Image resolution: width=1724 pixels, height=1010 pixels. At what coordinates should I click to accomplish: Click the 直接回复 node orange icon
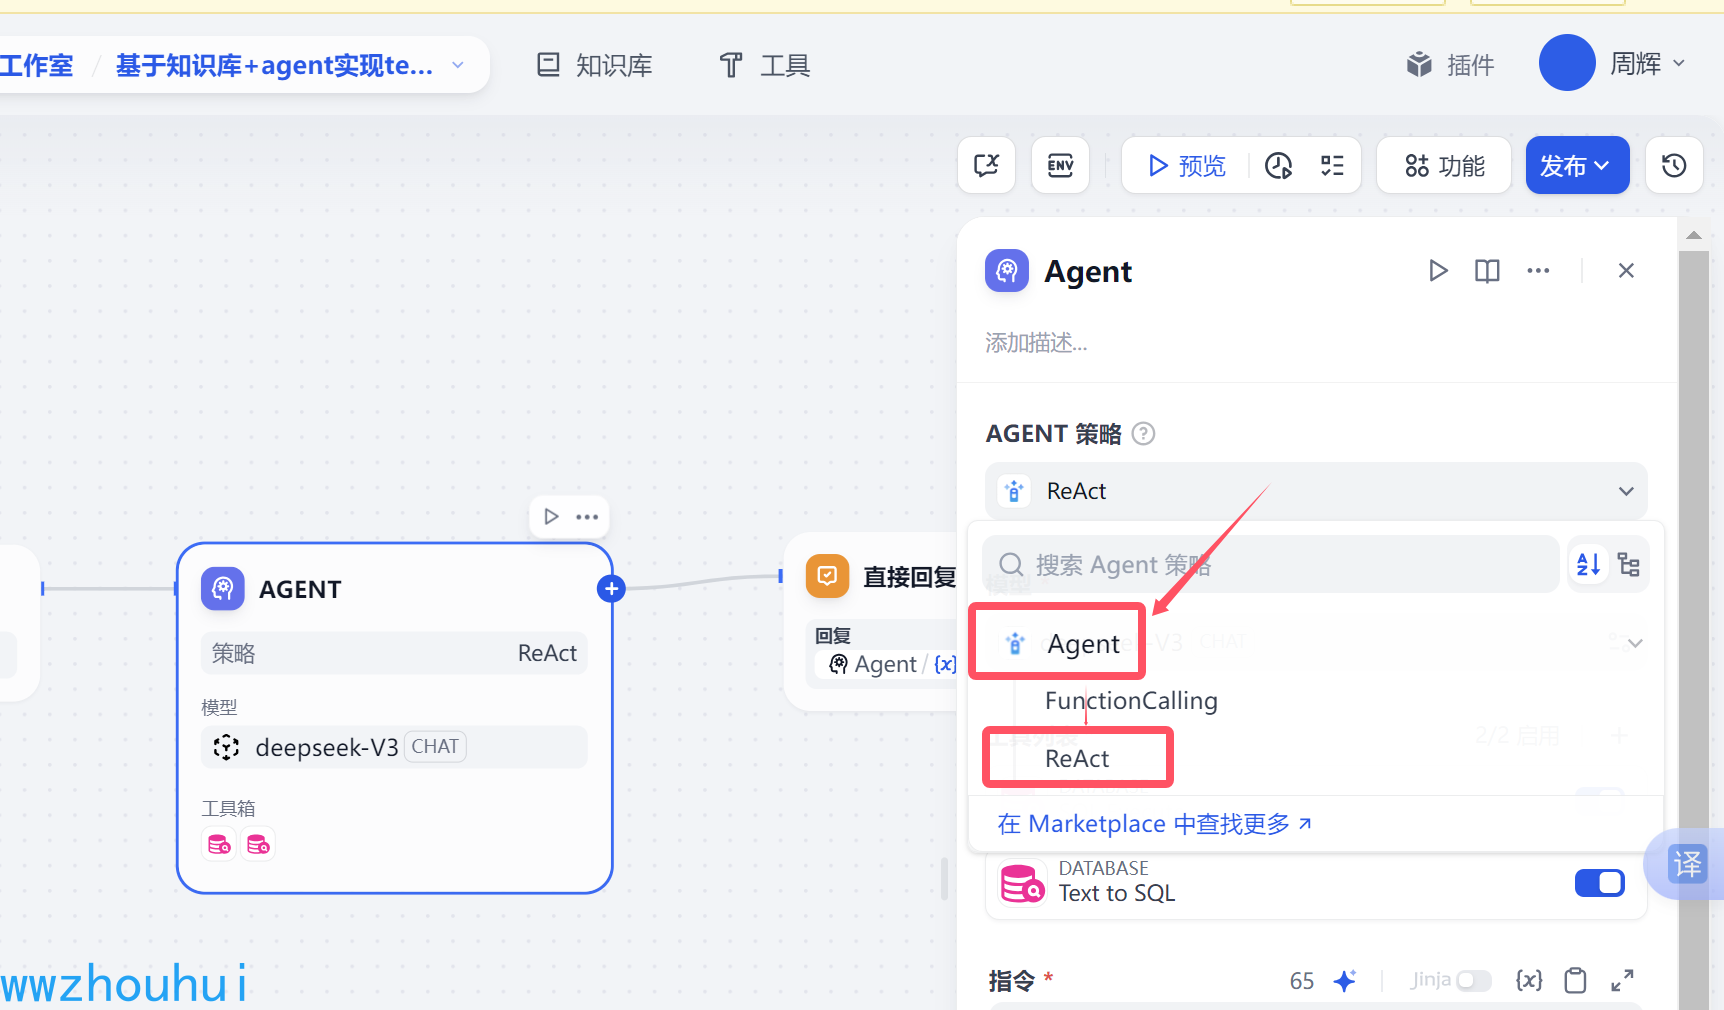click(827, 576)
